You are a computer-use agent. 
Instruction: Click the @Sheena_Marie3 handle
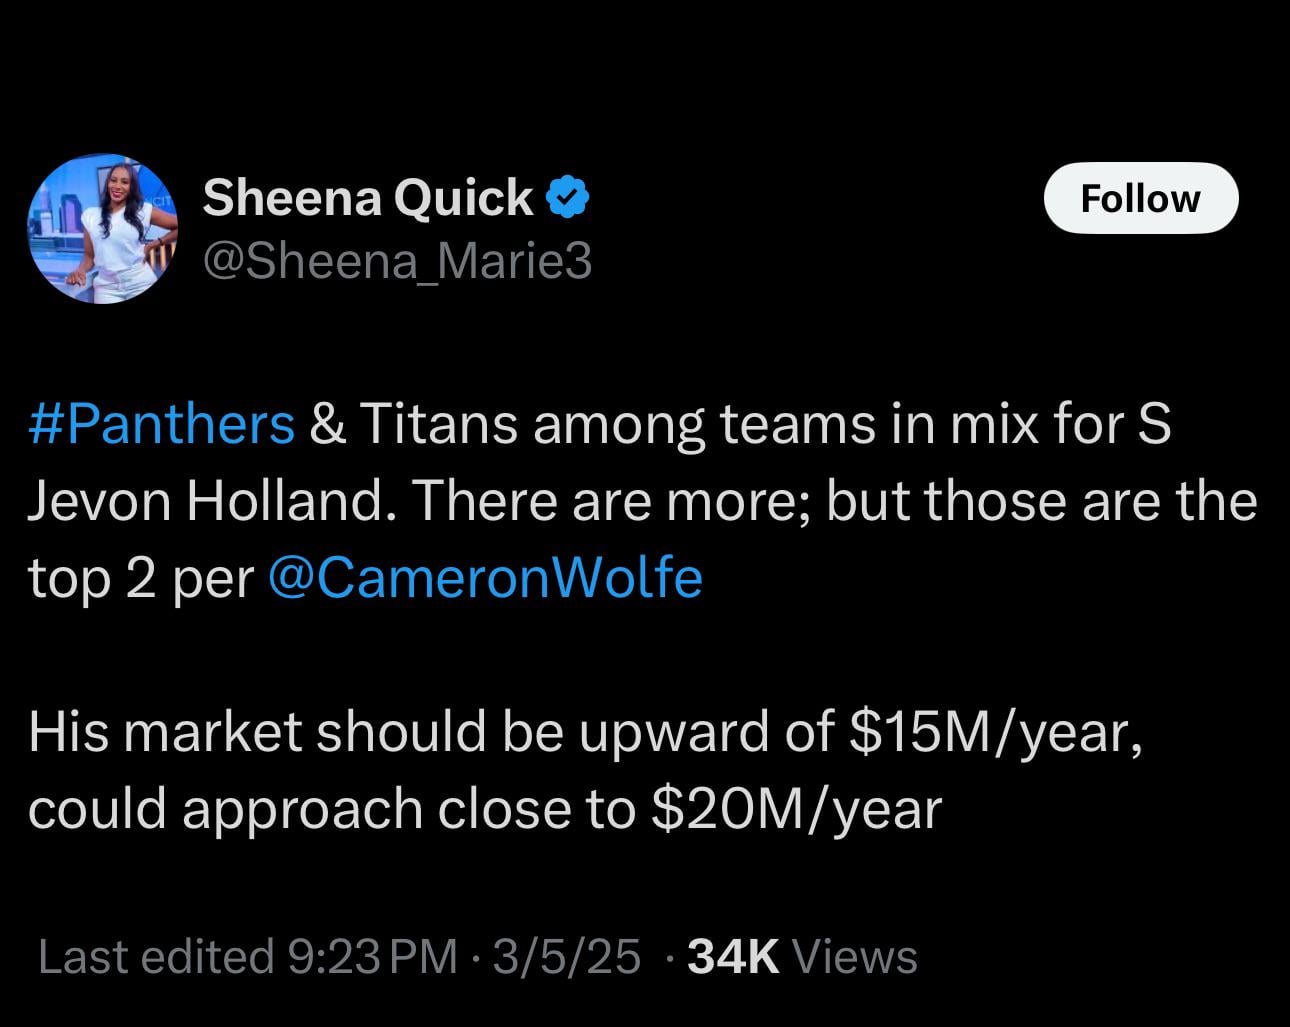pyautogui.click(x=397, y=262)
